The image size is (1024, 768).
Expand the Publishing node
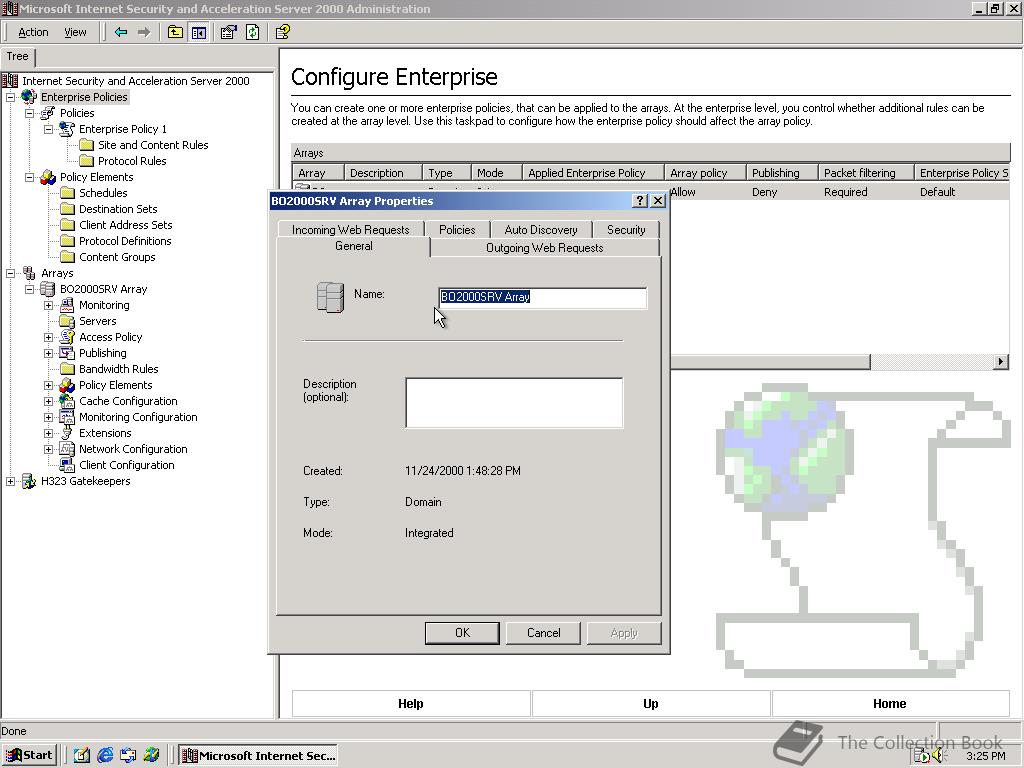[x=48, y=353]
